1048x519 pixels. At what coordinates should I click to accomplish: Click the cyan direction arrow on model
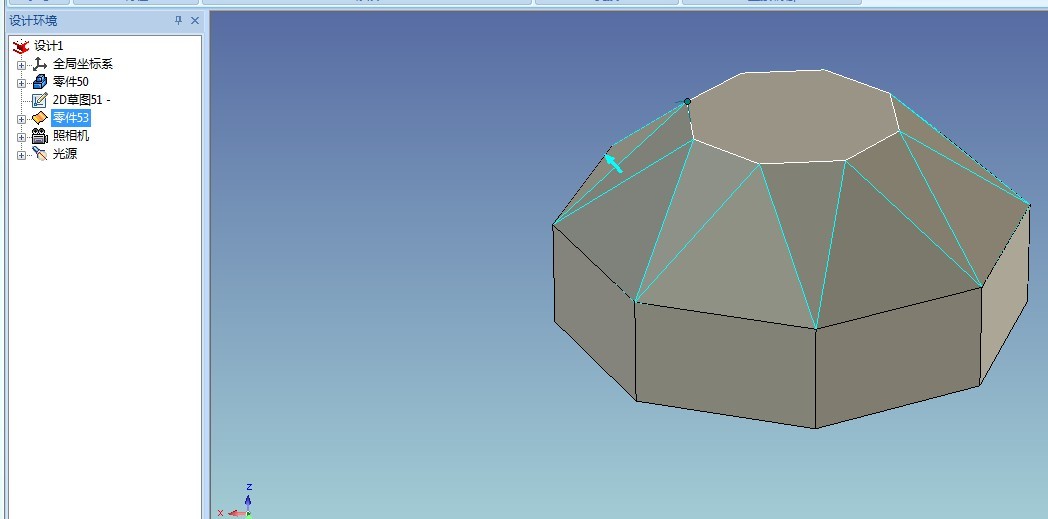[x=613, y=162]
